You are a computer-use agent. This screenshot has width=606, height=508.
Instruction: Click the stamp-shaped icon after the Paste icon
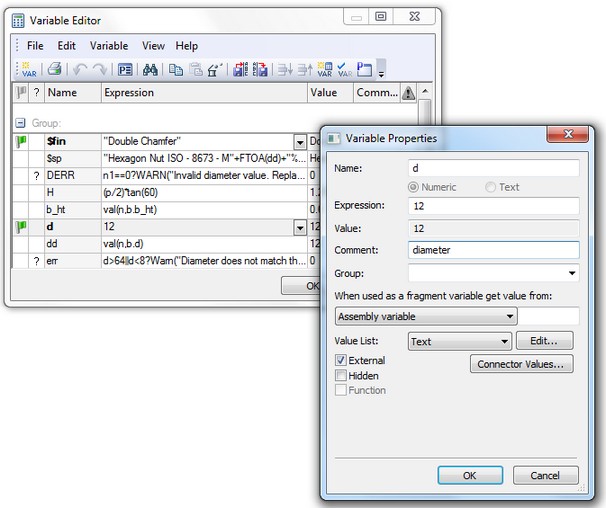214,70
